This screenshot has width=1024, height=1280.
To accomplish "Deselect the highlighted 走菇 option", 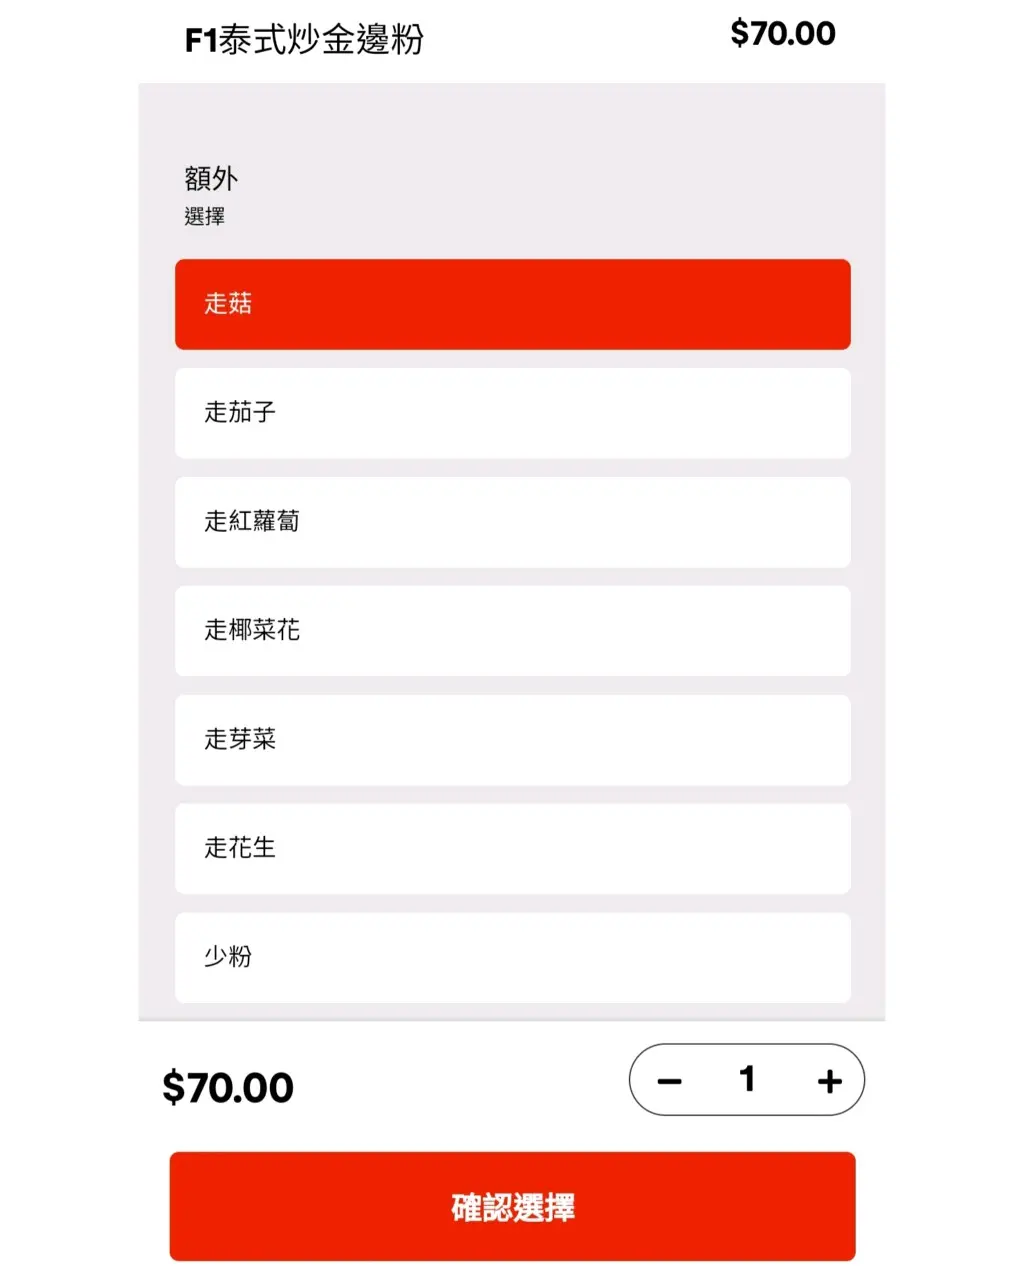I will (512, 304).
